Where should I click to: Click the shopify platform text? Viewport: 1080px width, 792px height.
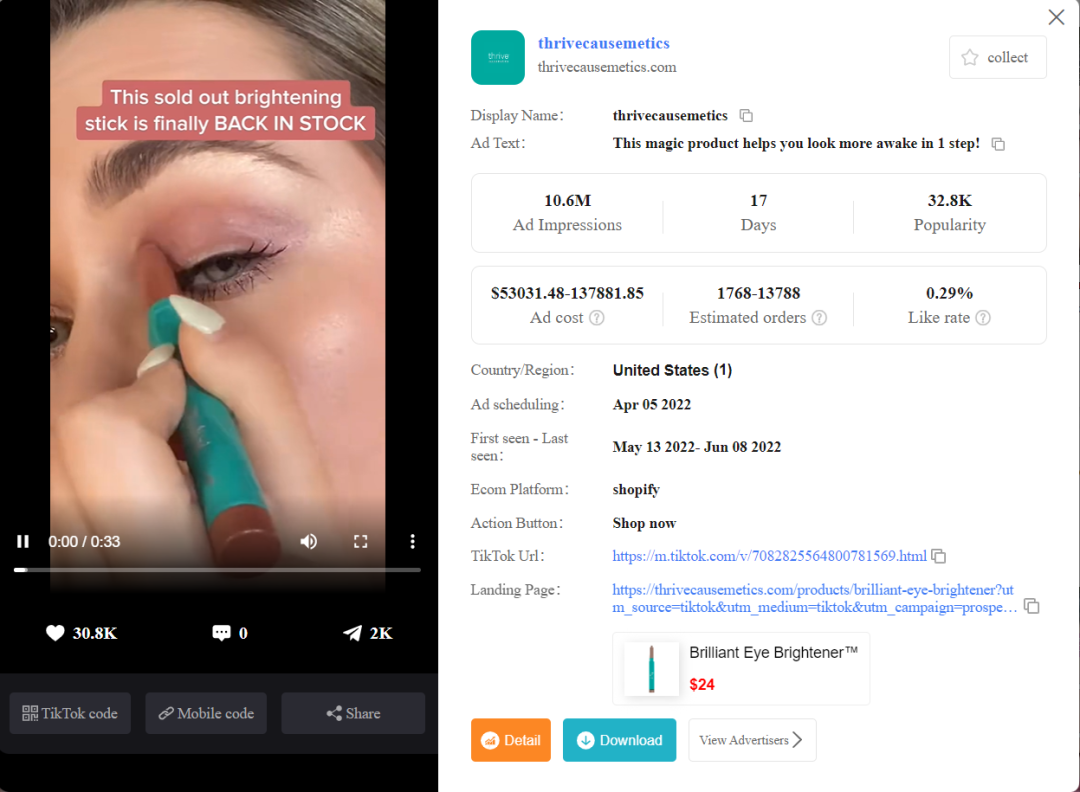pyautogui.click(x=636, y=489)
